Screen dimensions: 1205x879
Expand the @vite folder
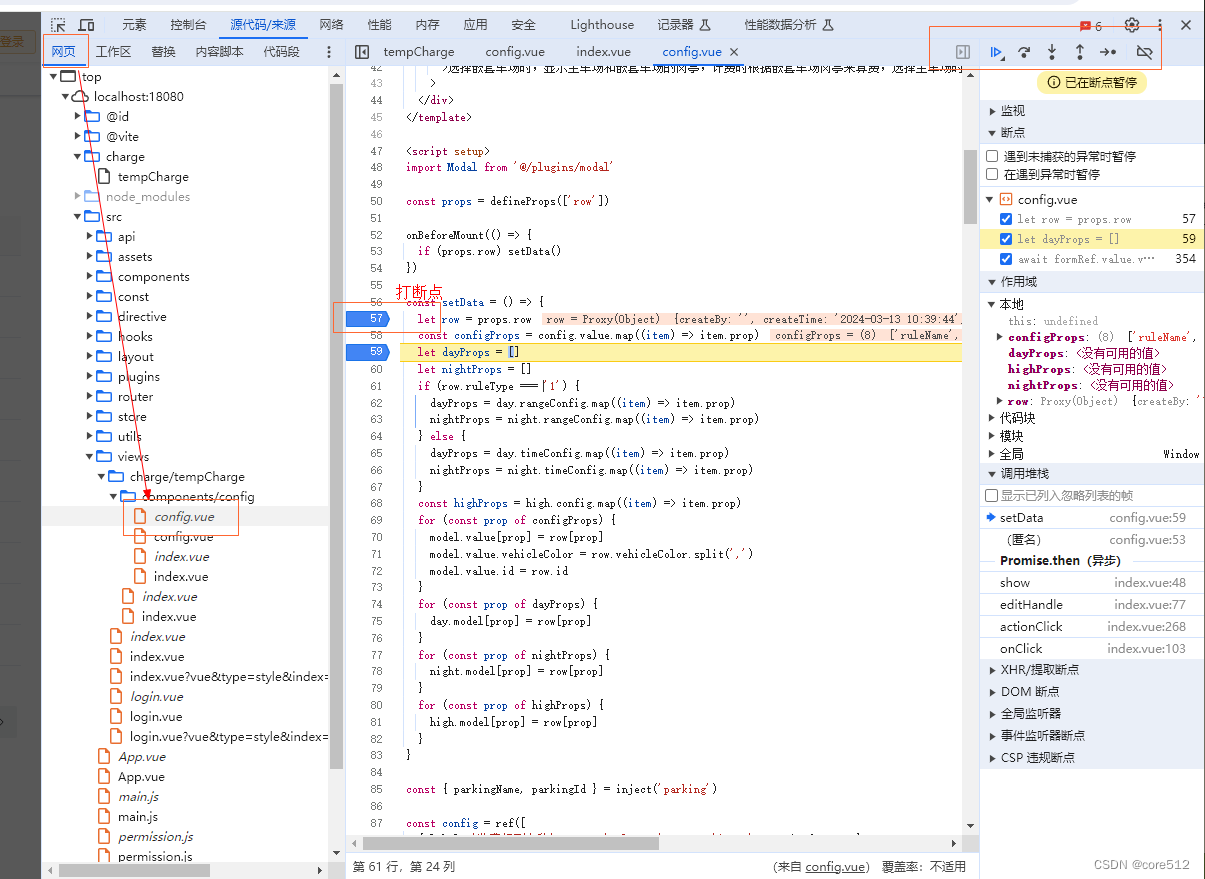coord(78,137)
